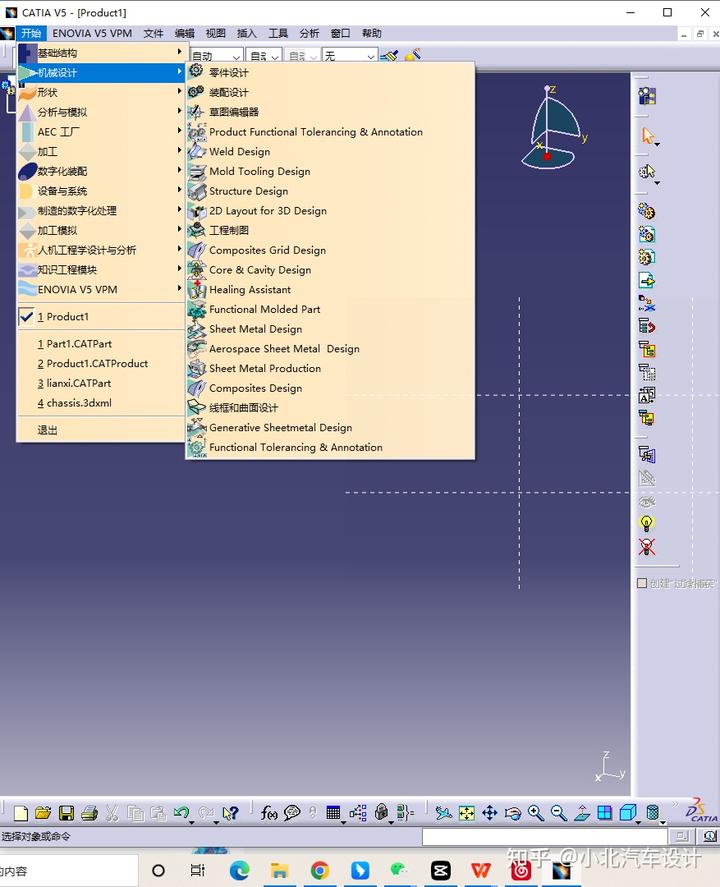Open the 文件 menu
Screen dimensions: 720x887
click(x=153, y=33)
